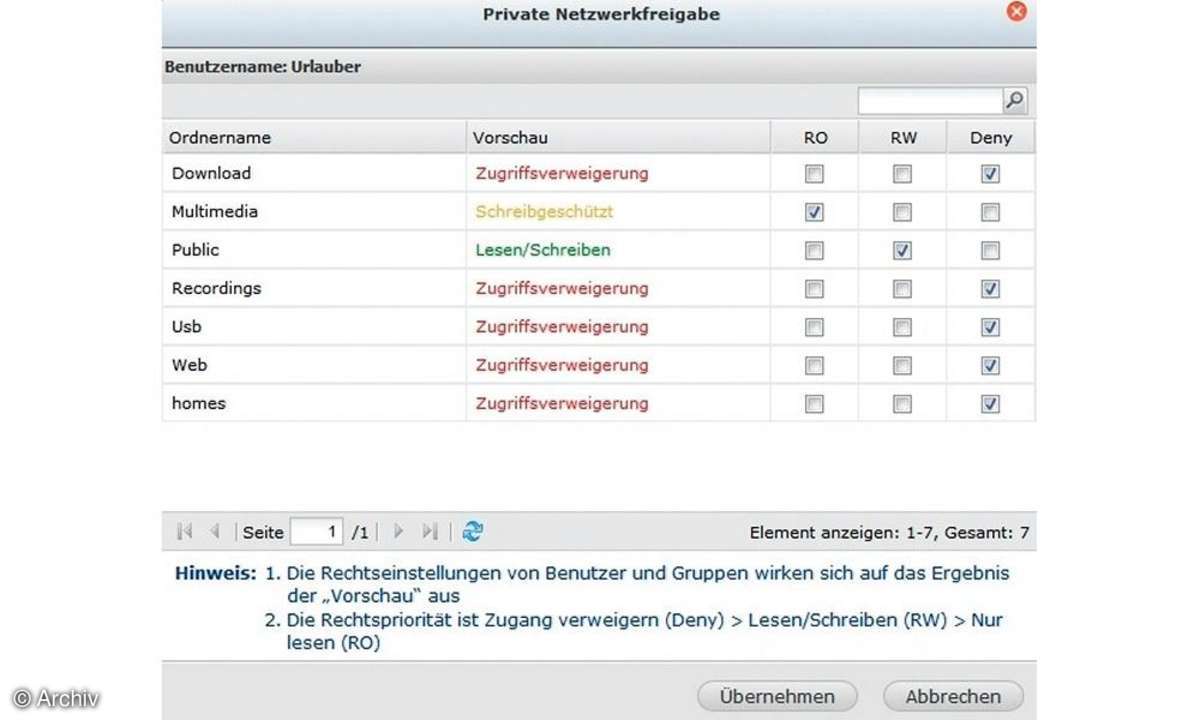Enable RW for Multimedia folder
Image resolution: width=1200 pixels, height=720 pixels.
point(902,212)
